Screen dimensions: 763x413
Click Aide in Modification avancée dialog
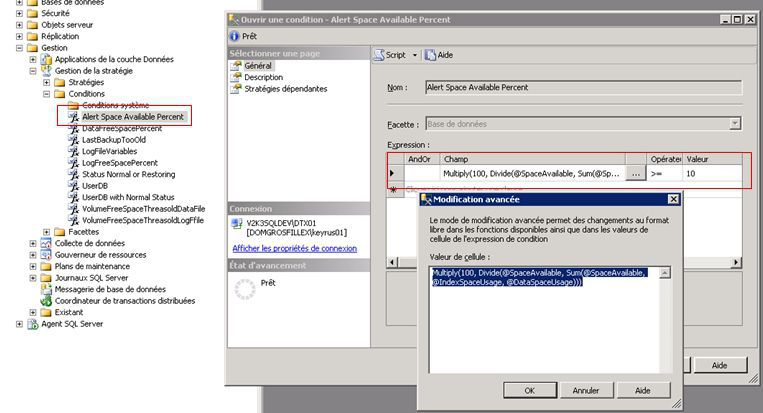(x=643, y=390)
